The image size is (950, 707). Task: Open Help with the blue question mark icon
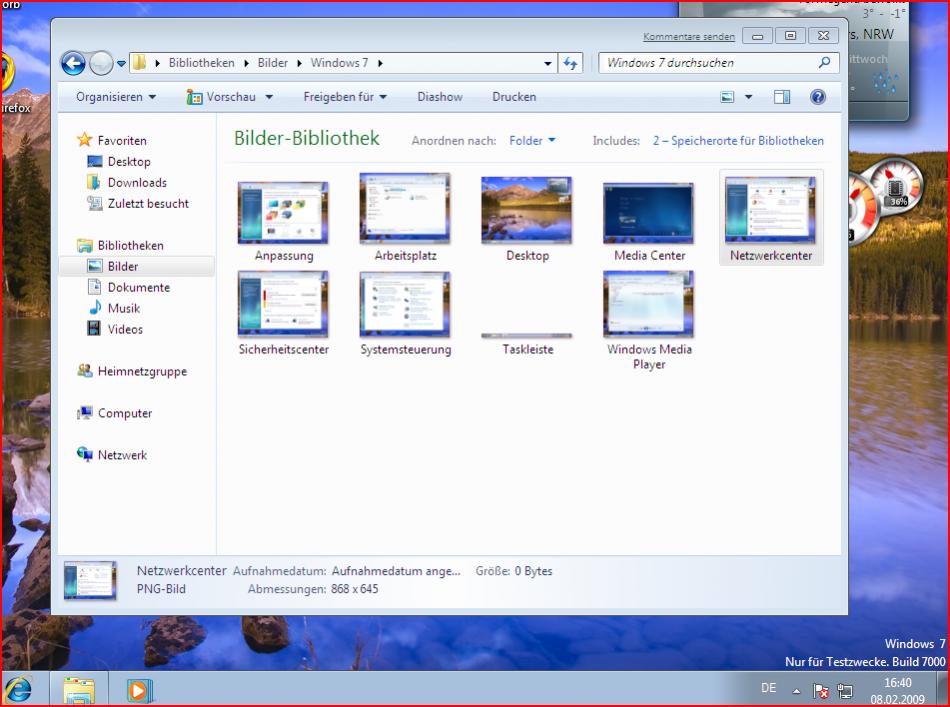pyautogui.click(x=818, y=97)
